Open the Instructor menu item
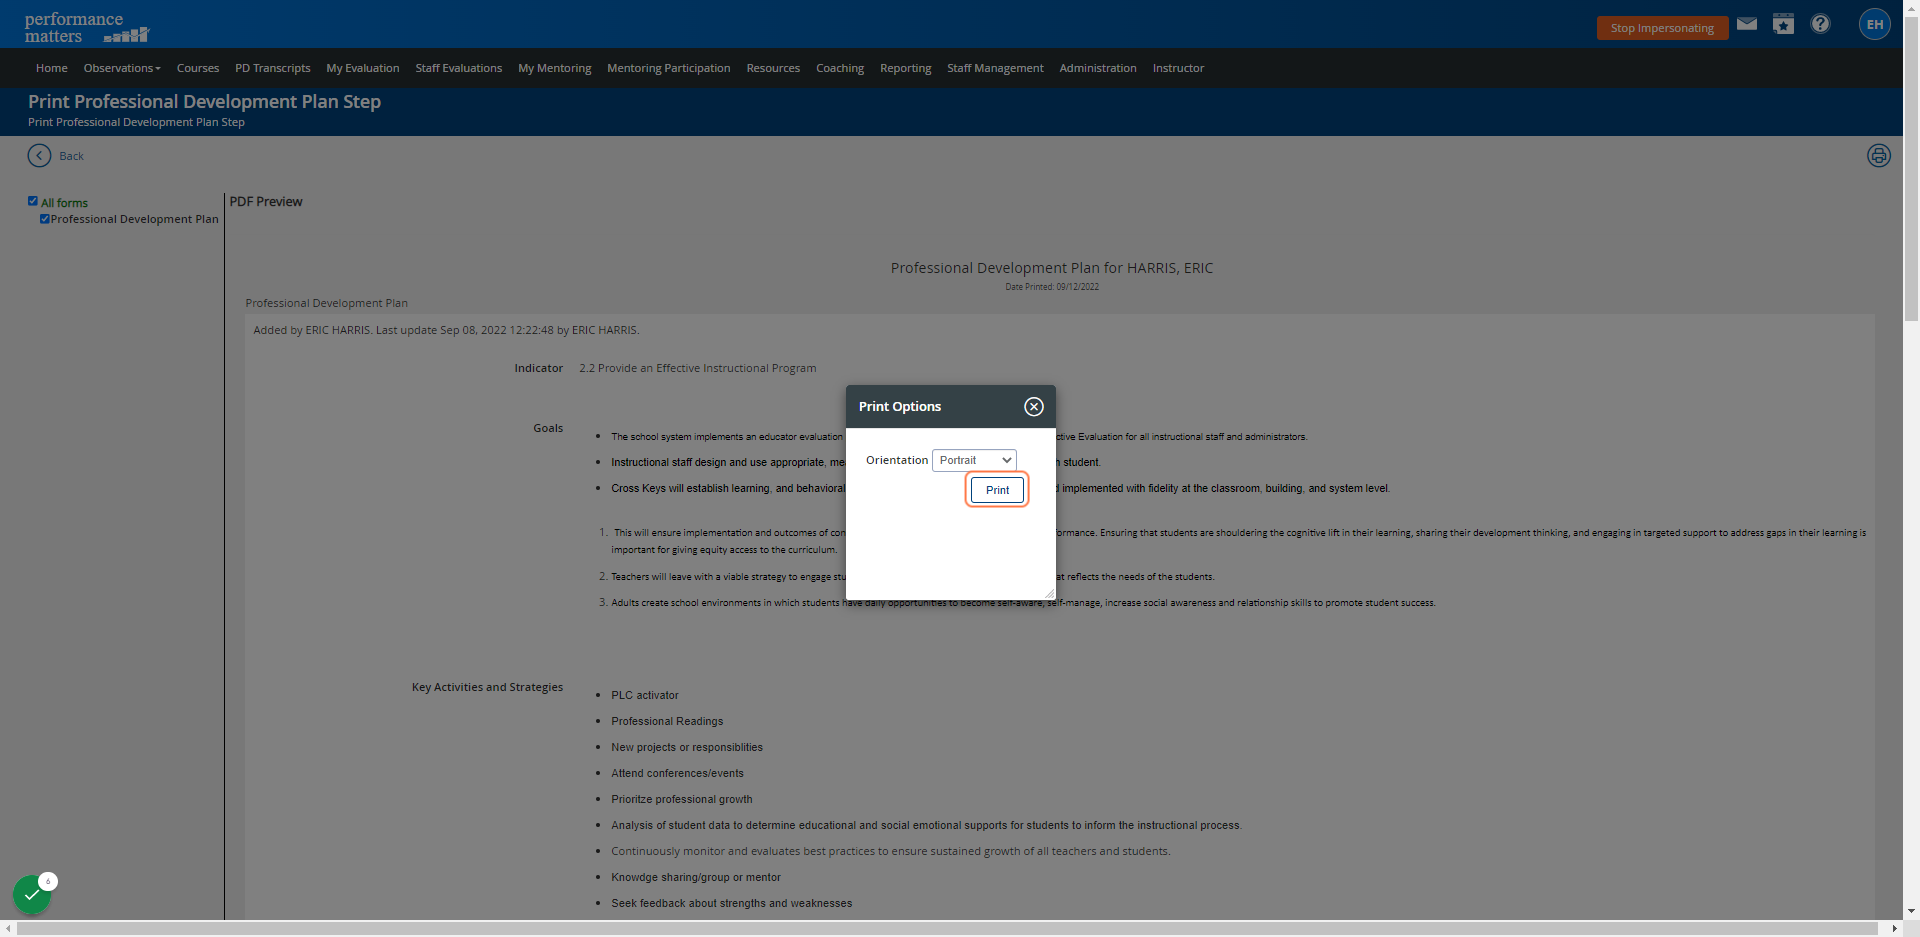Screen dimensions: 1920x937 [x=1178, y=68]
